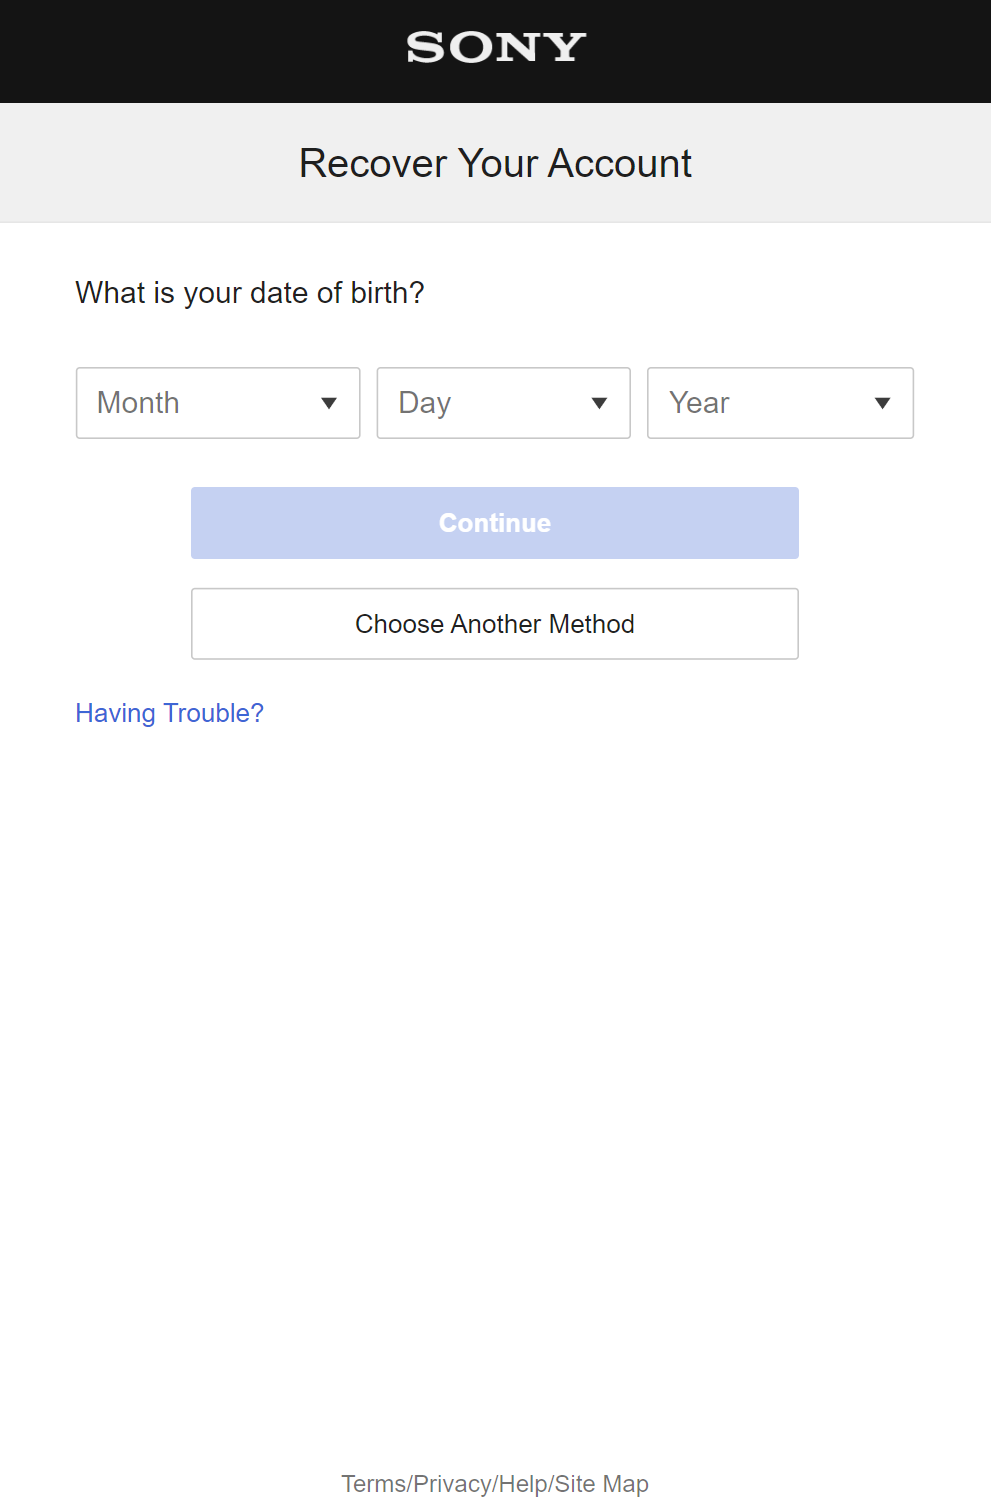Expand the Day selection box
This screenshot has width=991, height=1507.
pyautogui.click(x=503, y=403)
